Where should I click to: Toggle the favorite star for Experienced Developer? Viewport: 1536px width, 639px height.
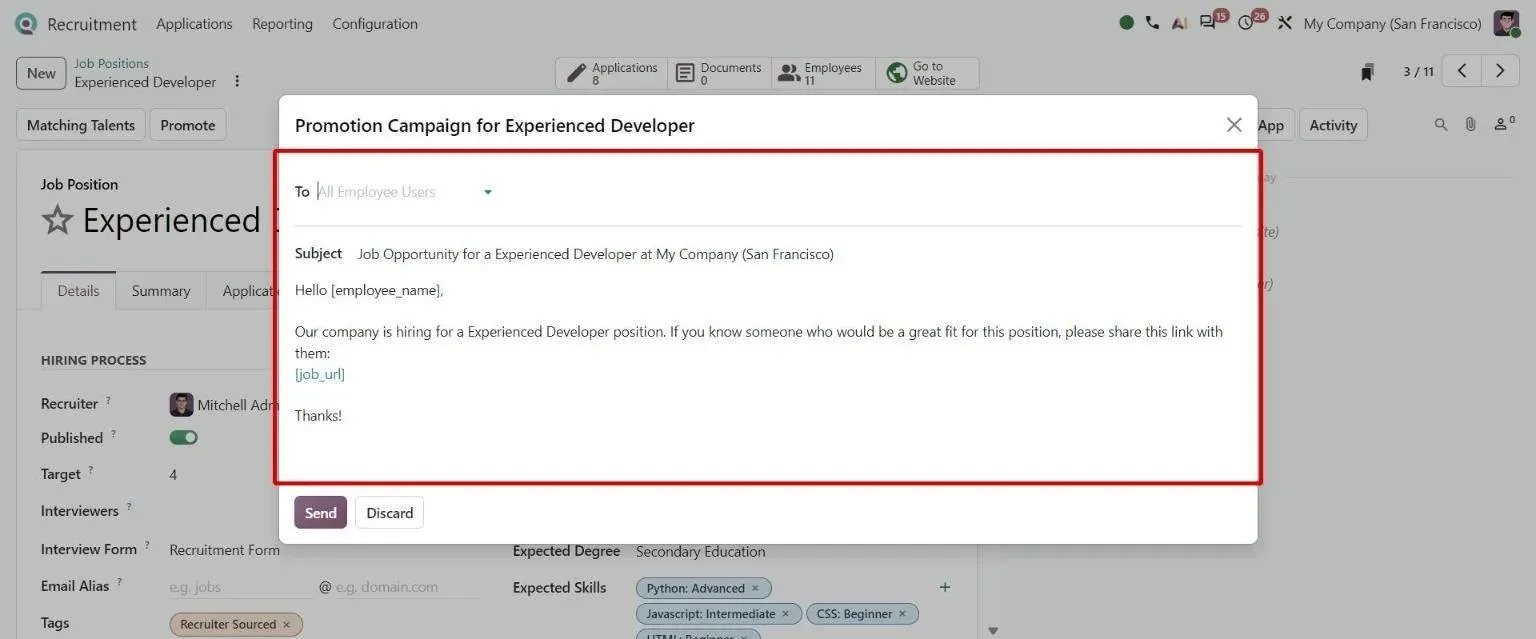click(57, 220)
